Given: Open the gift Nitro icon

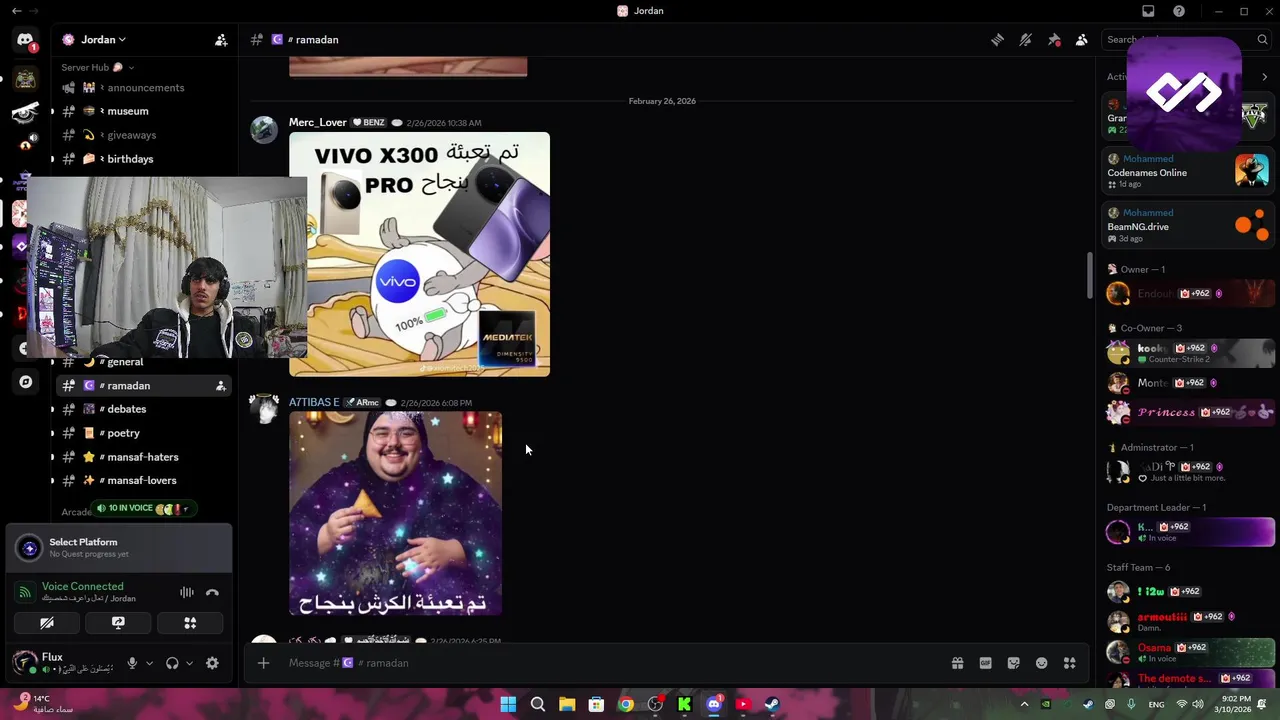Looking at the screenshot, I should [957, 663].
